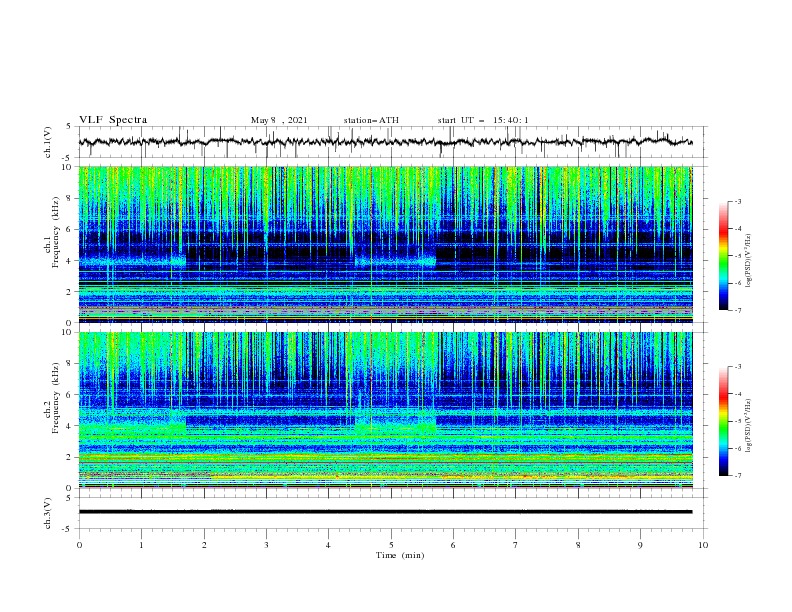Screen dimensions: 792x612
Task: Click the "ch.3(V)" axis label
Action: point(48,514)
